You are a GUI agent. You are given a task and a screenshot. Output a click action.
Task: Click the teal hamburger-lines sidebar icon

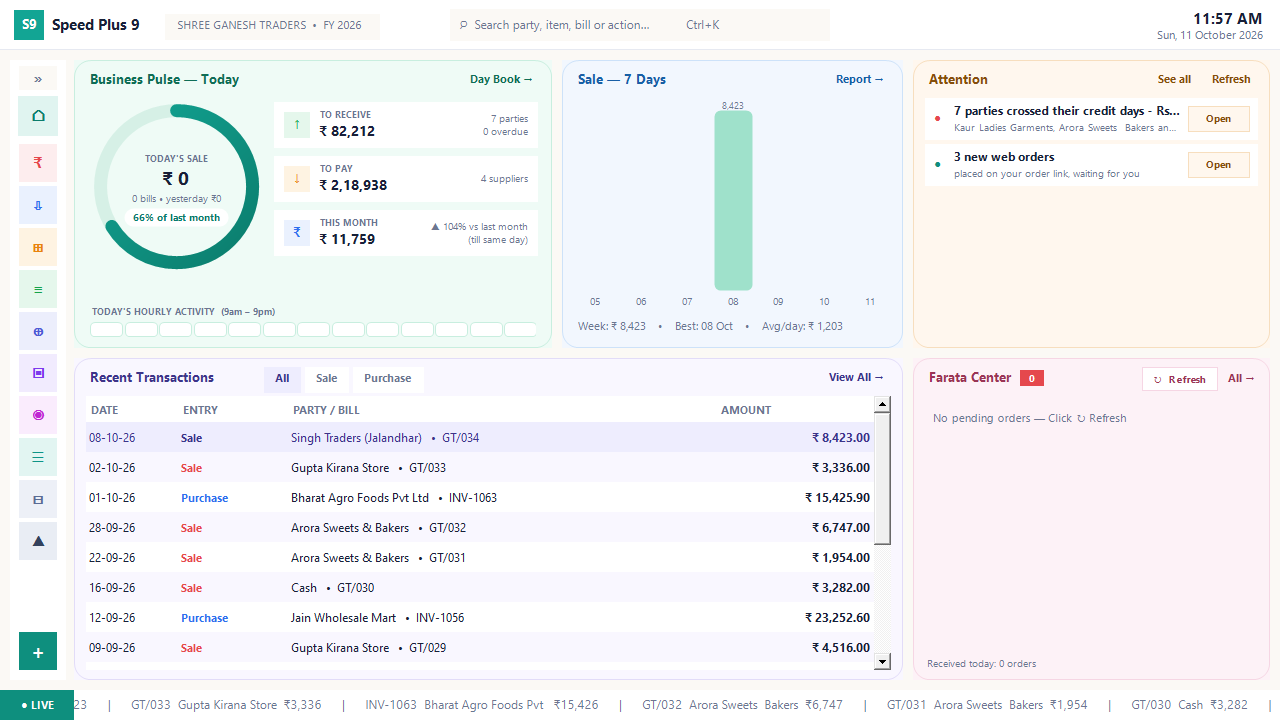(38, 457)
